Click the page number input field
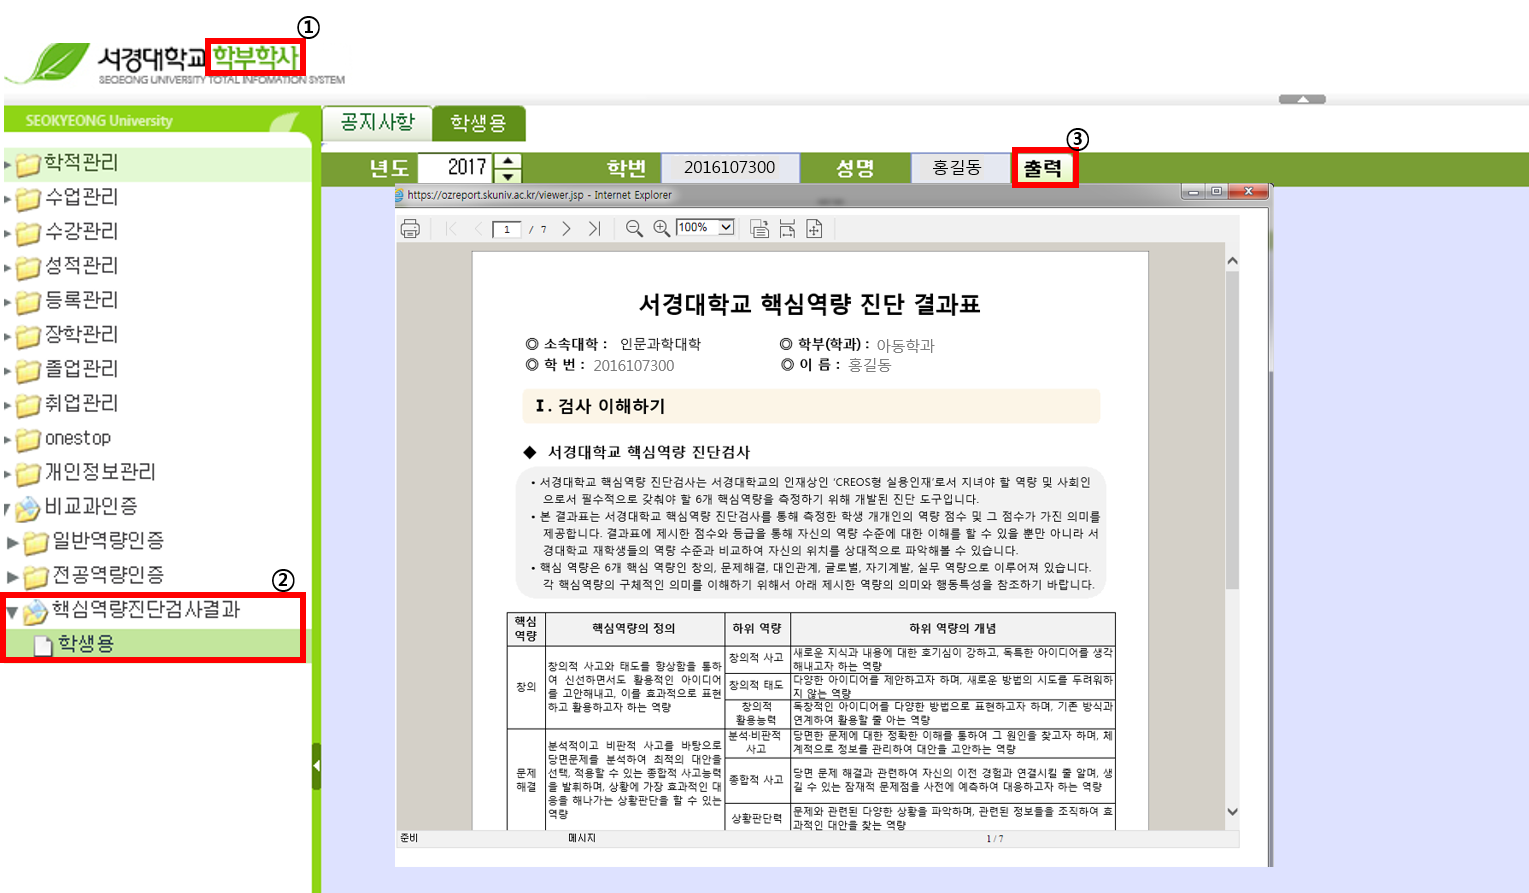Image resolution: width=1529 pixels, height=893 pixels. 507,229
